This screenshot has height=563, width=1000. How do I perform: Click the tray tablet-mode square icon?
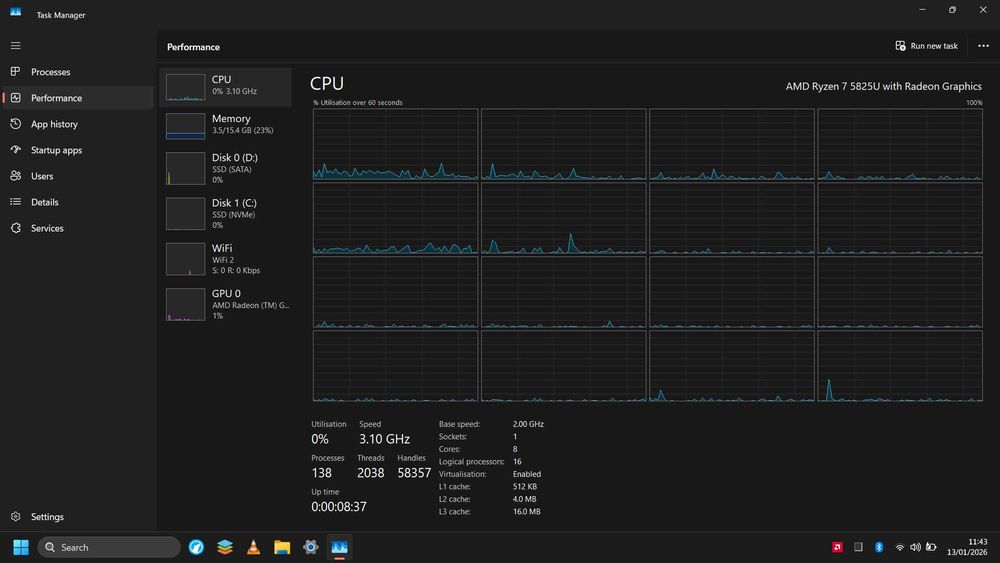pyautogui.click(x=858, y=547)
